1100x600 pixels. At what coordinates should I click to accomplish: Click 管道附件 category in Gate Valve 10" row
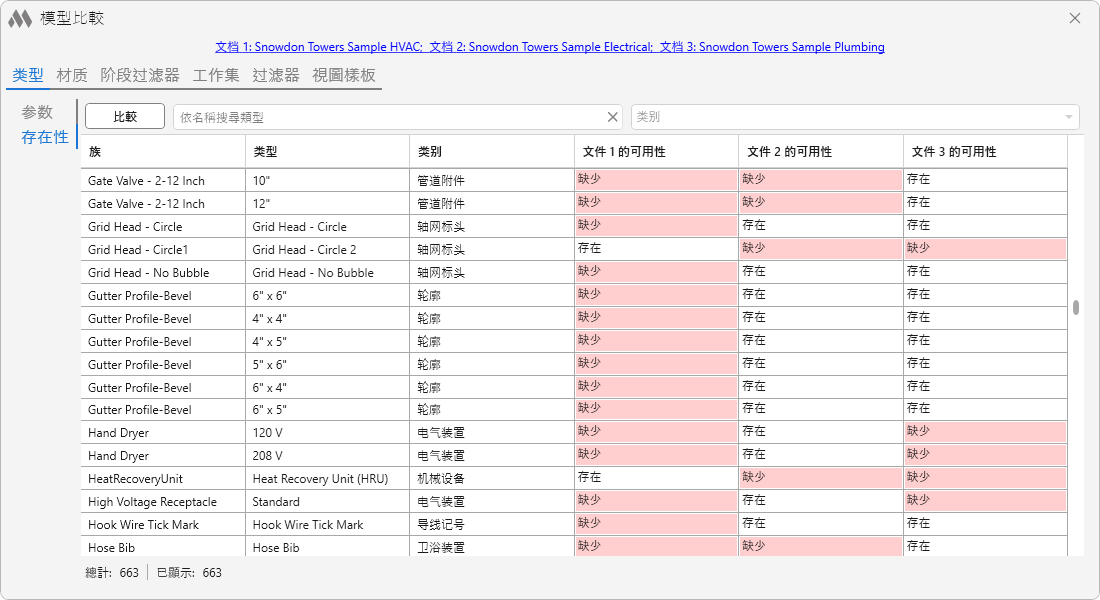click(x=492, y=180)
